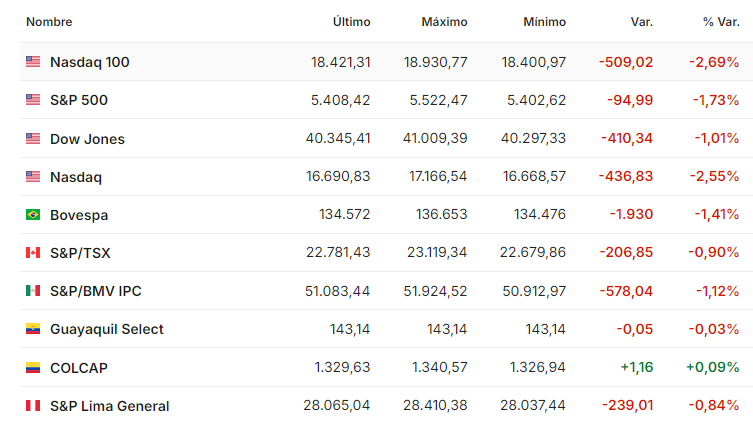Screen dimensions: 753x422
Task: Open the Guayaquil Select index link
Action: coord(107,329)
